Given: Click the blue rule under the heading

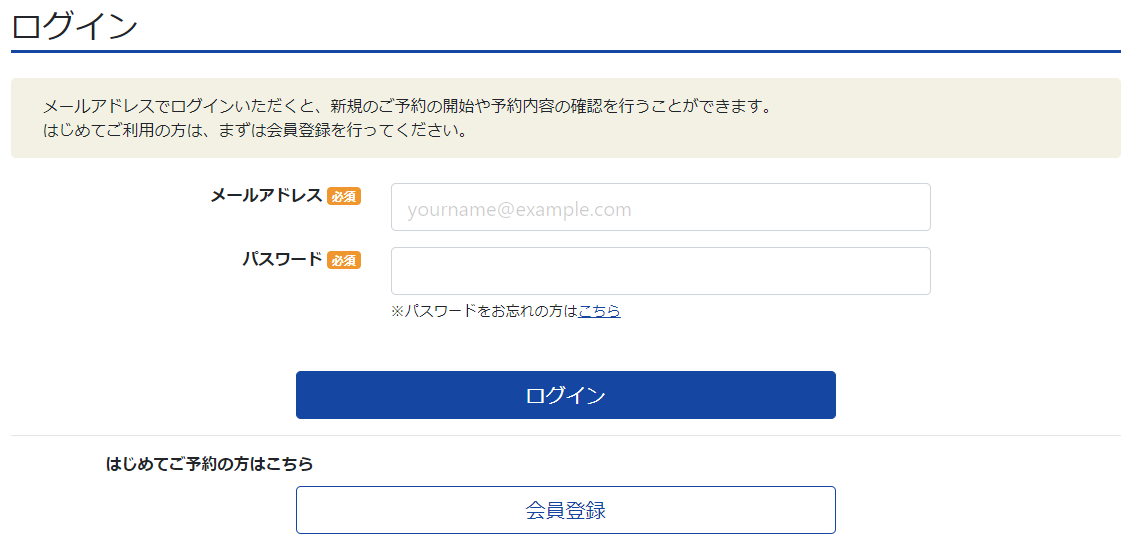Looking at the screenshot, I should tap(565, 50).
